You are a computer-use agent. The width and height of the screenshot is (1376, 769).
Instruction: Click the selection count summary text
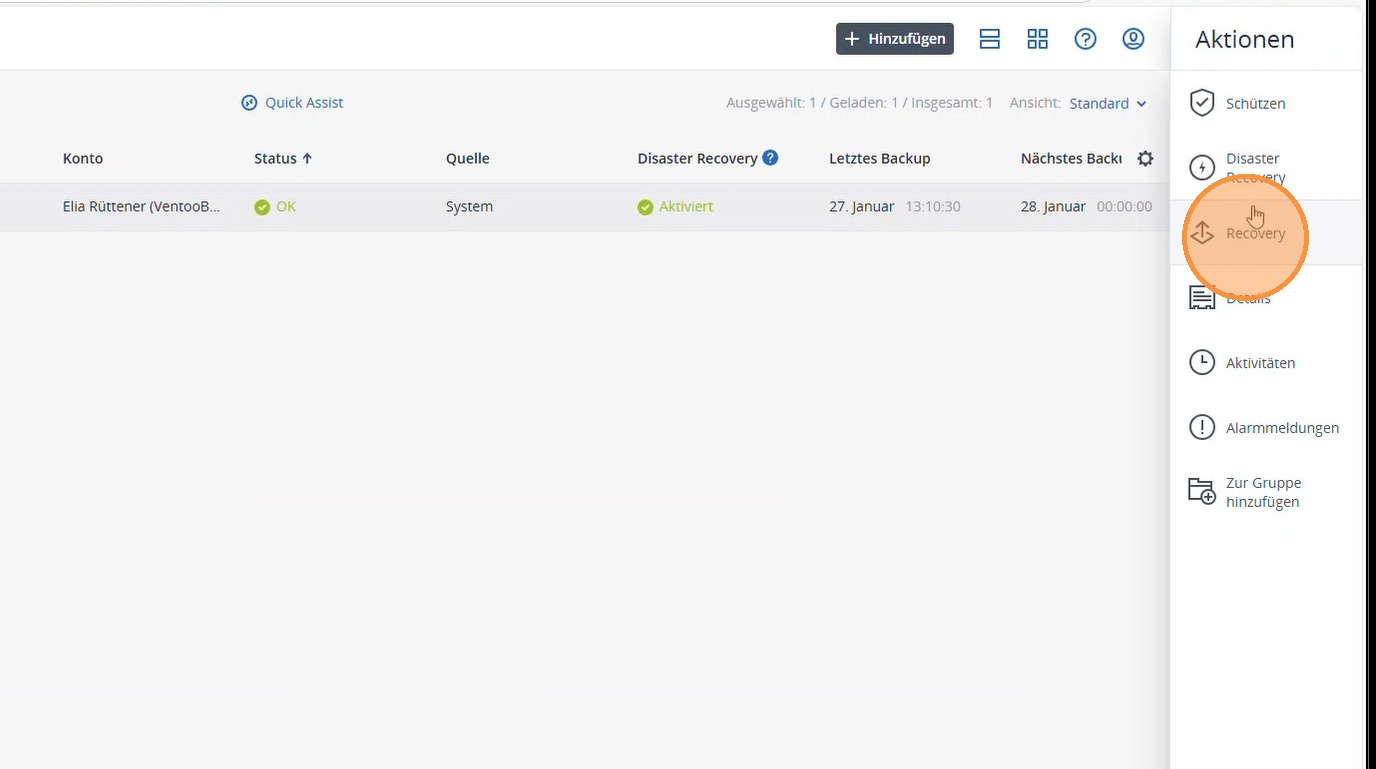[x=859, y=103]
